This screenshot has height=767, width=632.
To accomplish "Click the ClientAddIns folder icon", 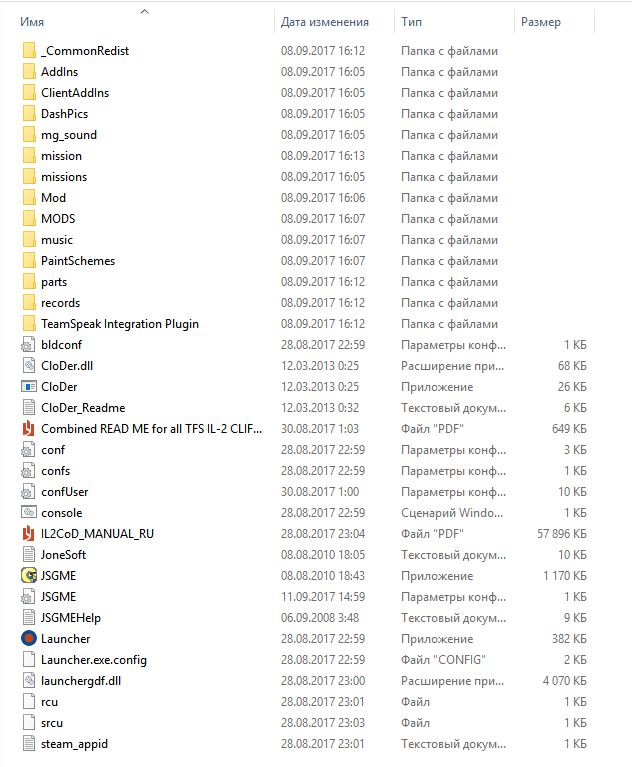I will point(29,93).
